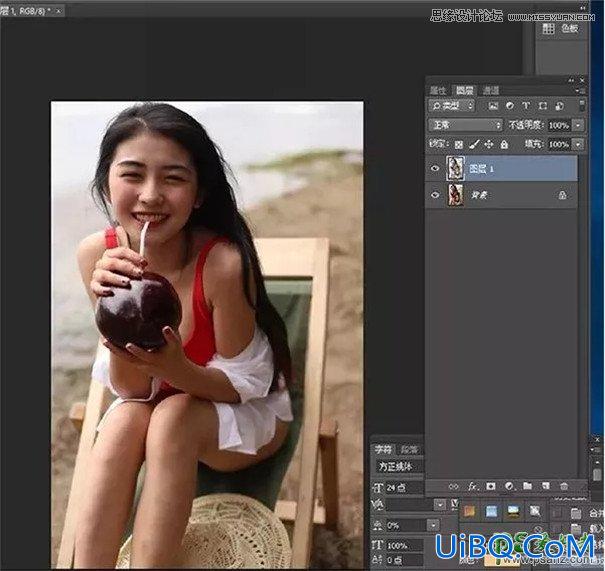Click the fill 100% value field
The height and width of the screenshot is (571, 605).
point(559,144)
